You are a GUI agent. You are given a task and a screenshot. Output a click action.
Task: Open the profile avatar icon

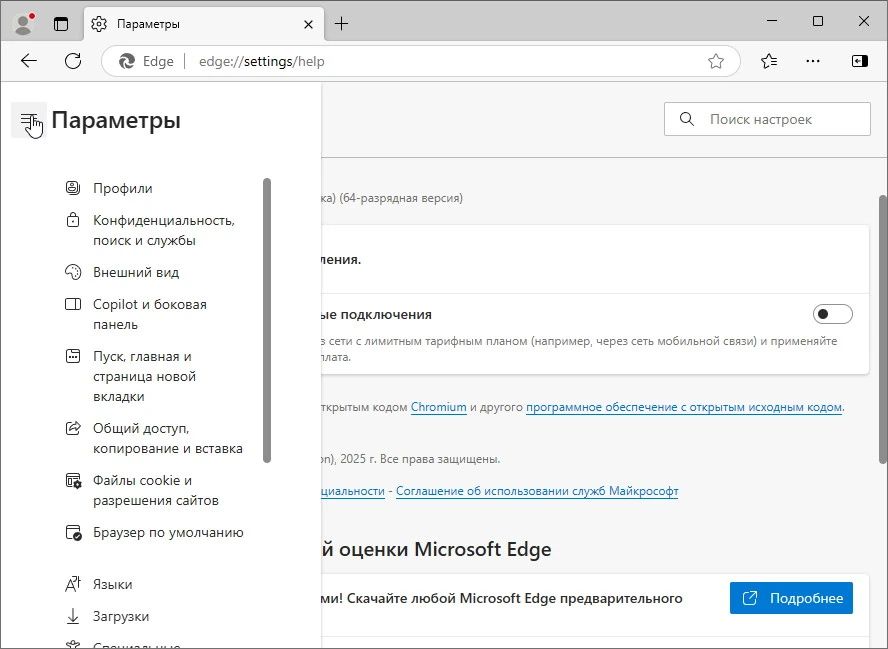point(23,23)
